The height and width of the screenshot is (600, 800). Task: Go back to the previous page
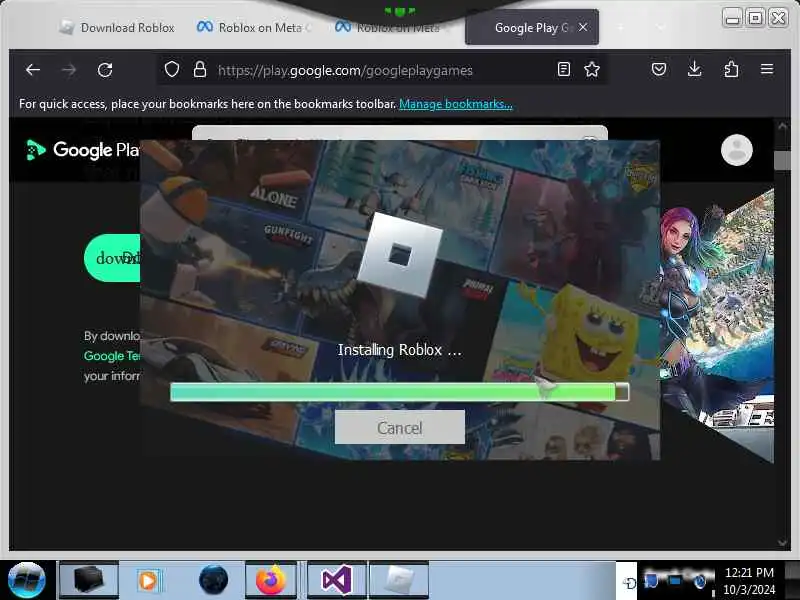tap(33, 70)
